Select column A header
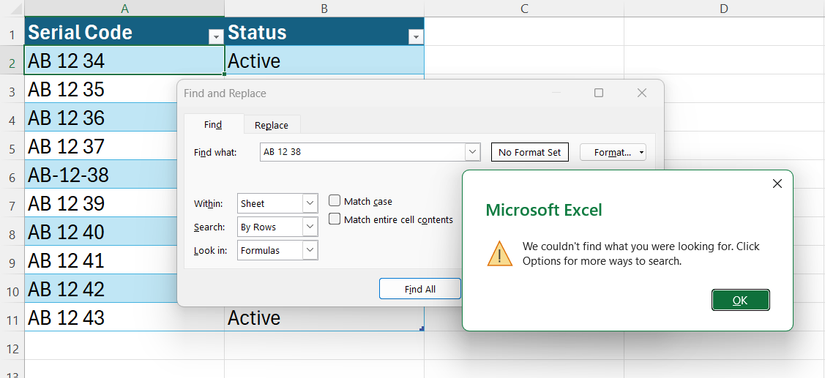This screenshot has height=378, width=825. [x=125, y=8]
